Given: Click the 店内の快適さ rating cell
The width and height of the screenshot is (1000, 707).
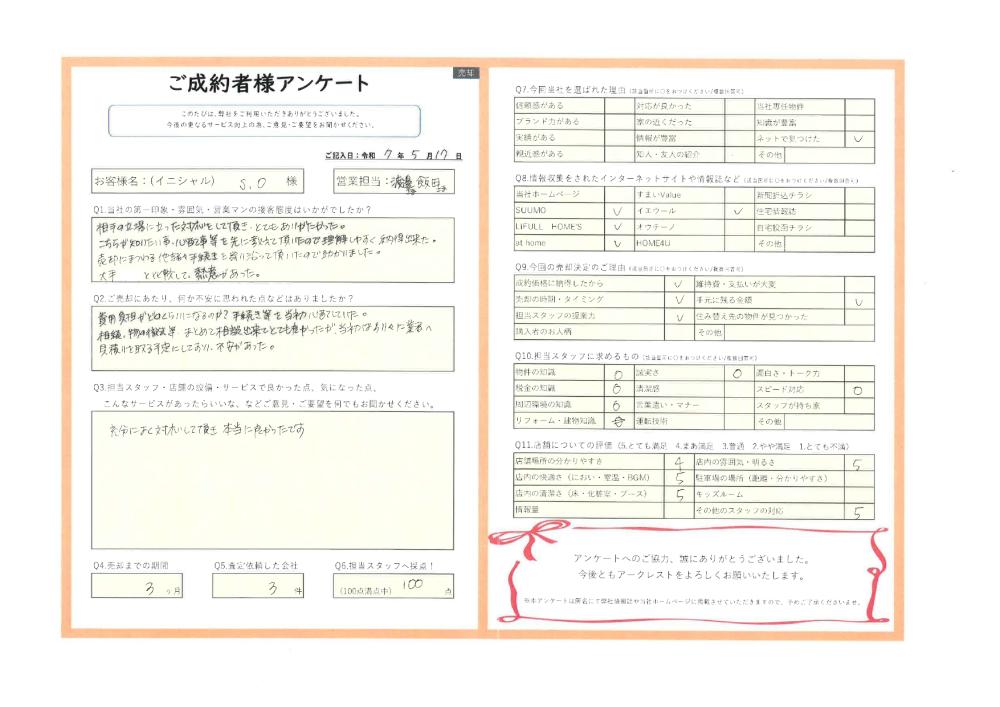Looking at the screenshot, I should [x=679, y=478].
